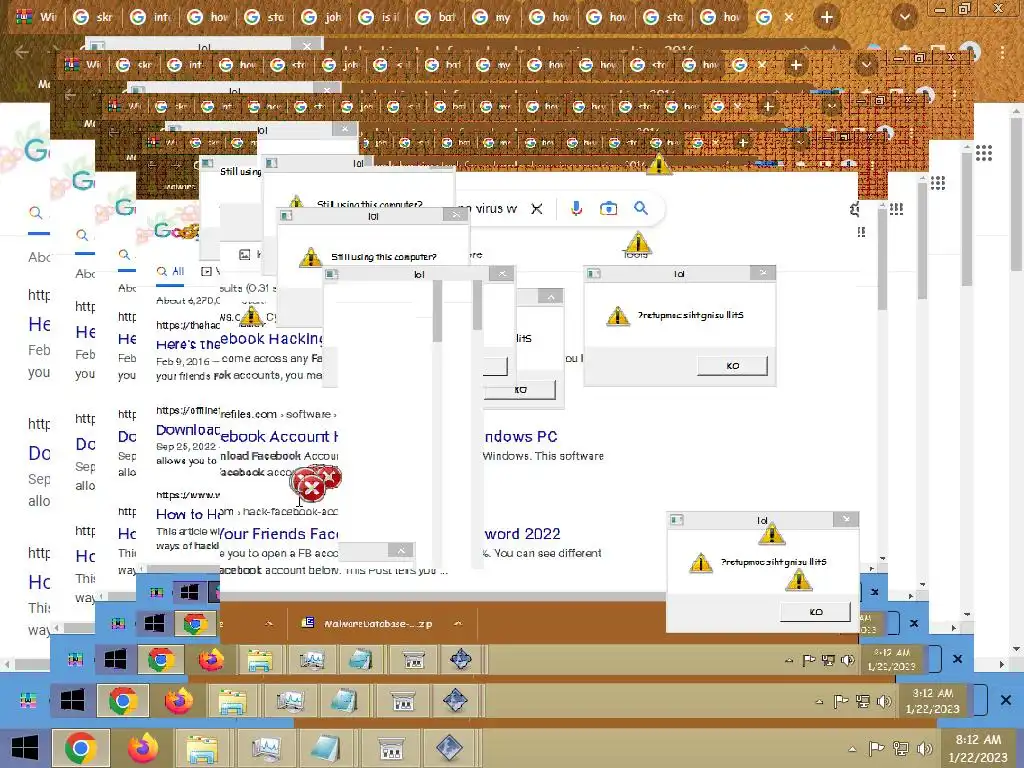The height and width of the screenshot is (768, 1024).
Task: Open the Start menu in the 8:12 AM taskbar
Action: 25,748
